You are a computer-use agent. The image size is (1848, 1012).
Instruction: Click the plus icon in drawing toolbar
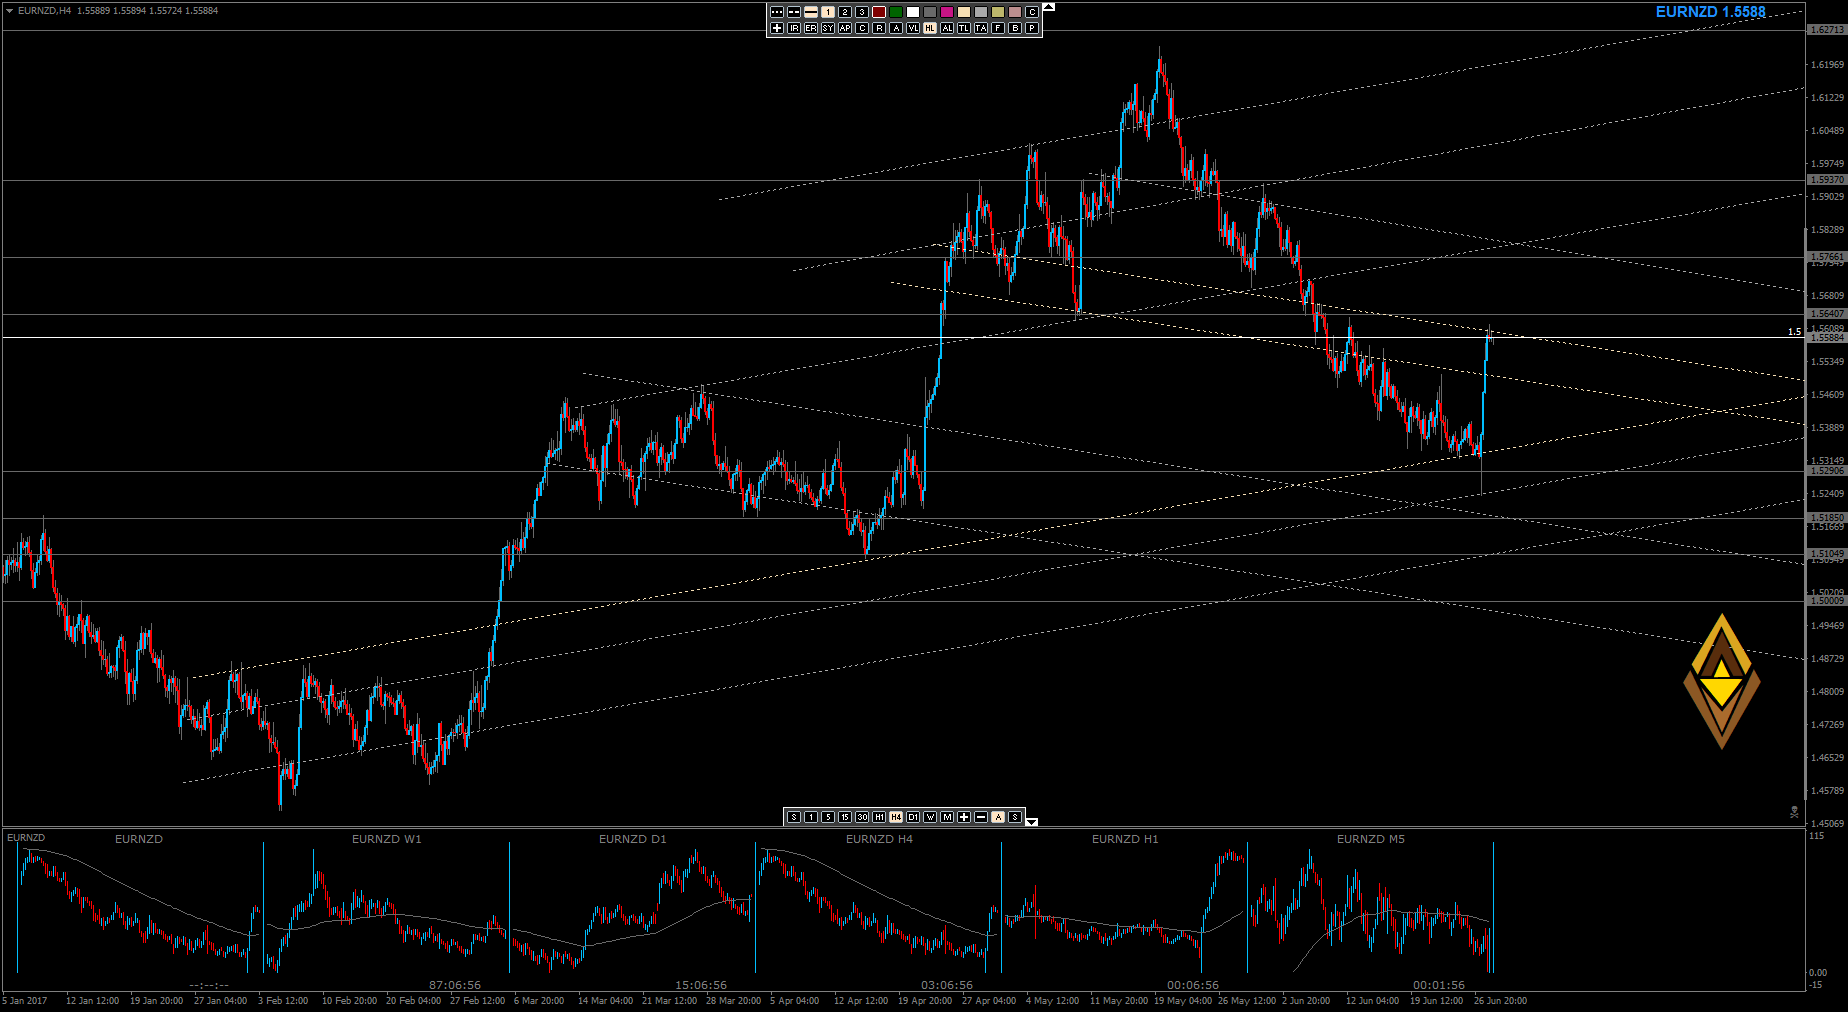coord(777,28)
